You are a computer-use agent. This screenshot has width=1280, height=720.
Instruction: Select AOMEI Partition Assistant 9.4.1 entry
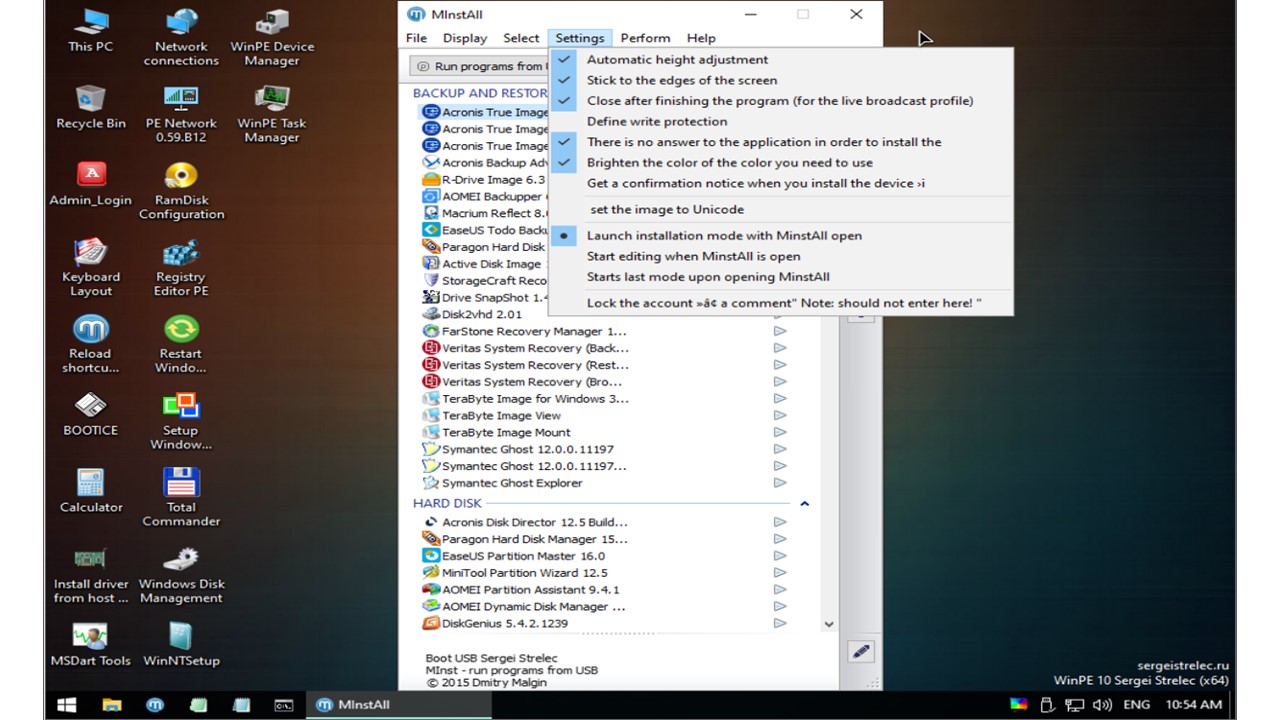pos(522,590)
